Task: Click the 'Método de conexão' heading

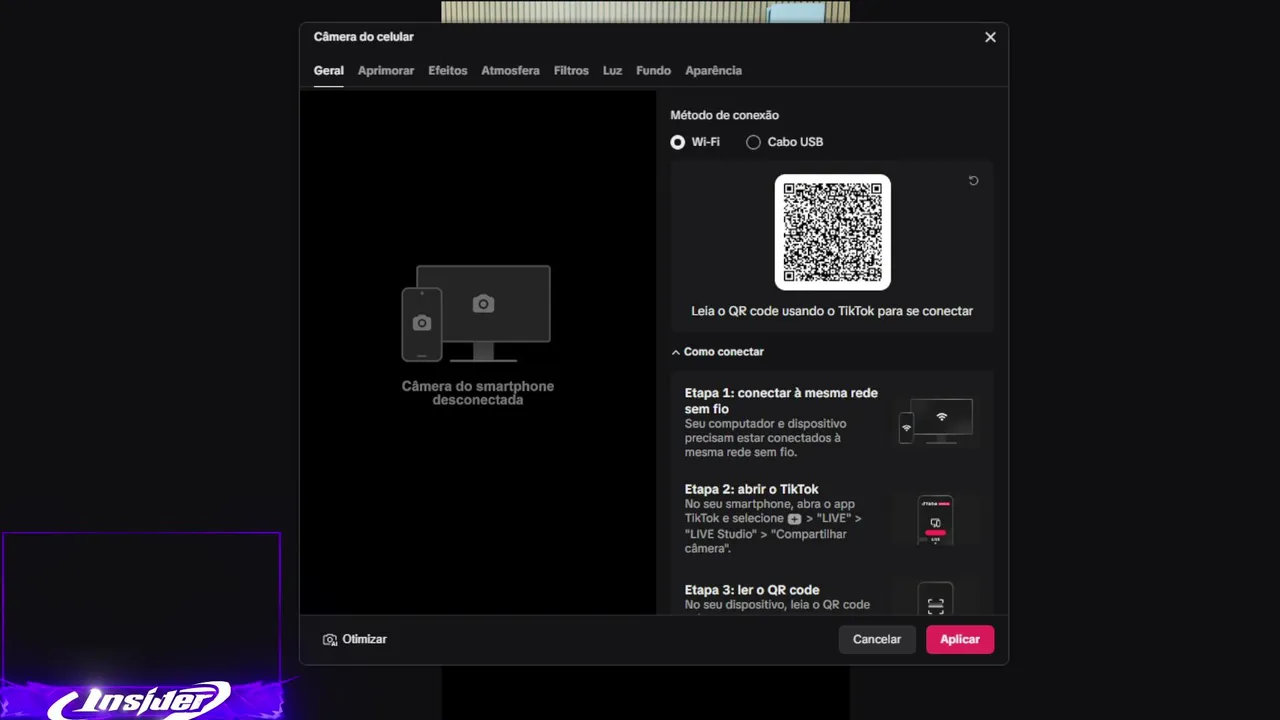Action: (x=724, y=115)
